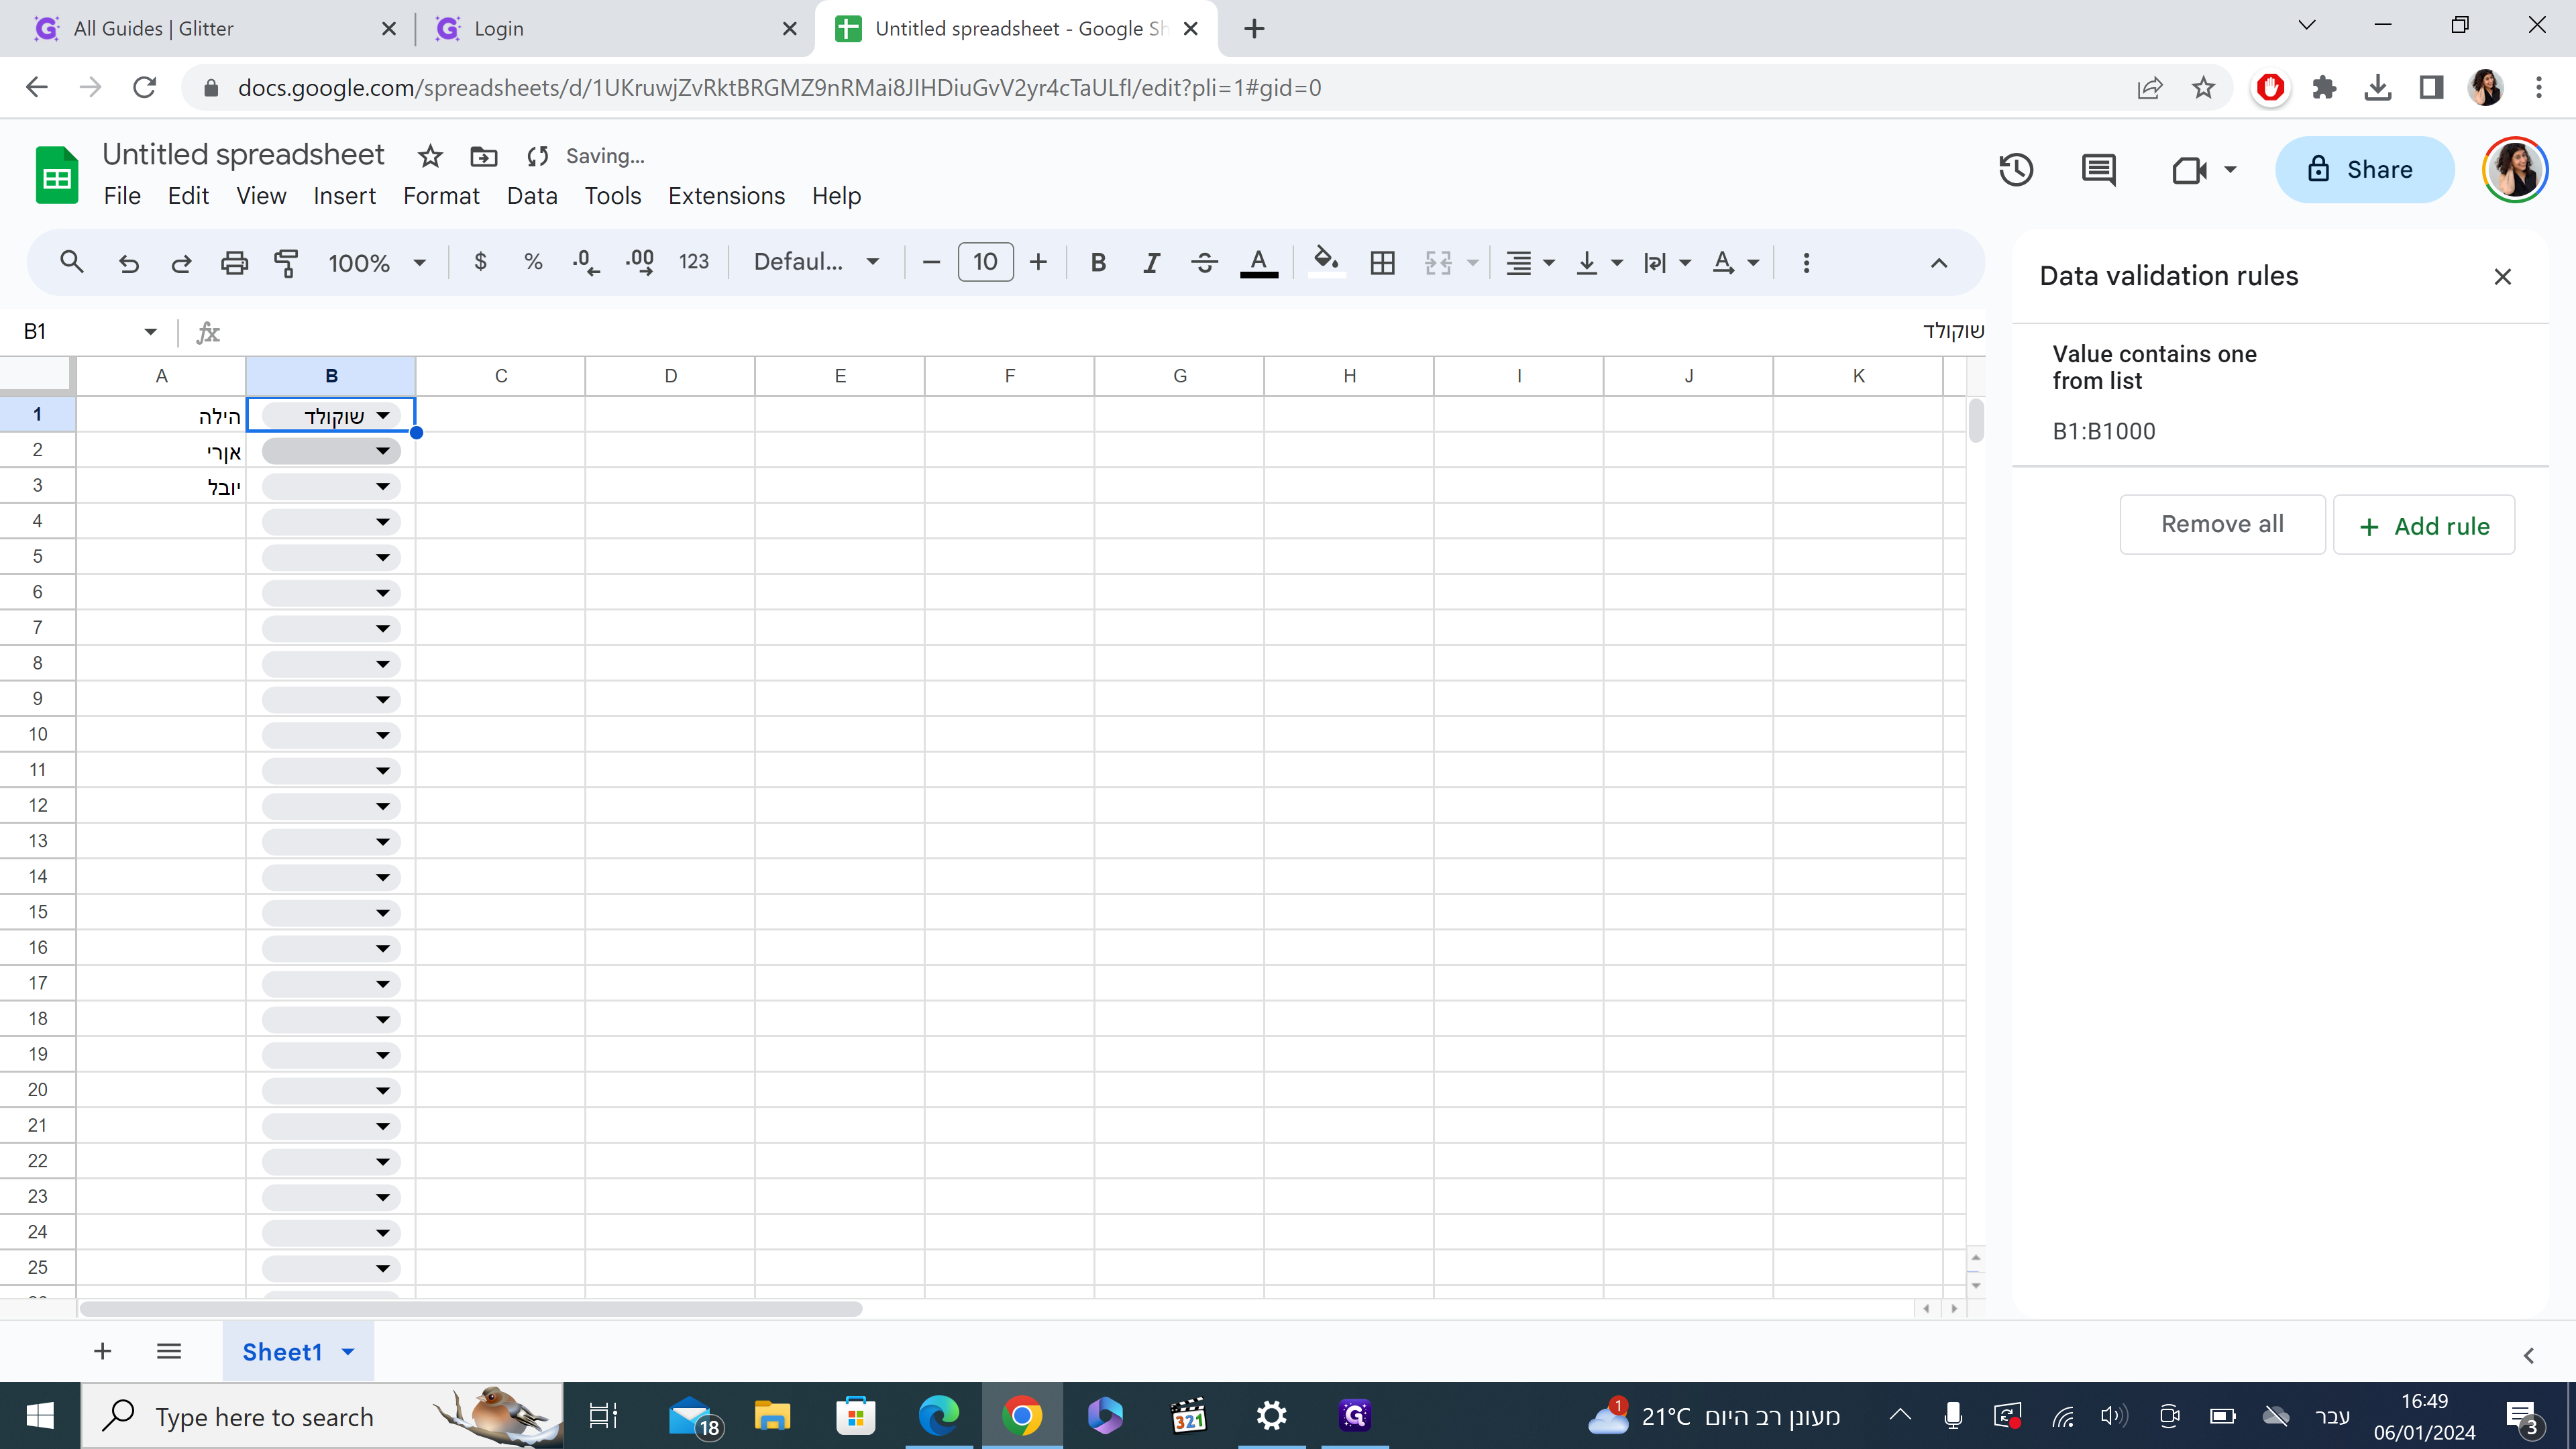Open the comments history
The image size is (2576, 1449).
tap(2098, 170)
